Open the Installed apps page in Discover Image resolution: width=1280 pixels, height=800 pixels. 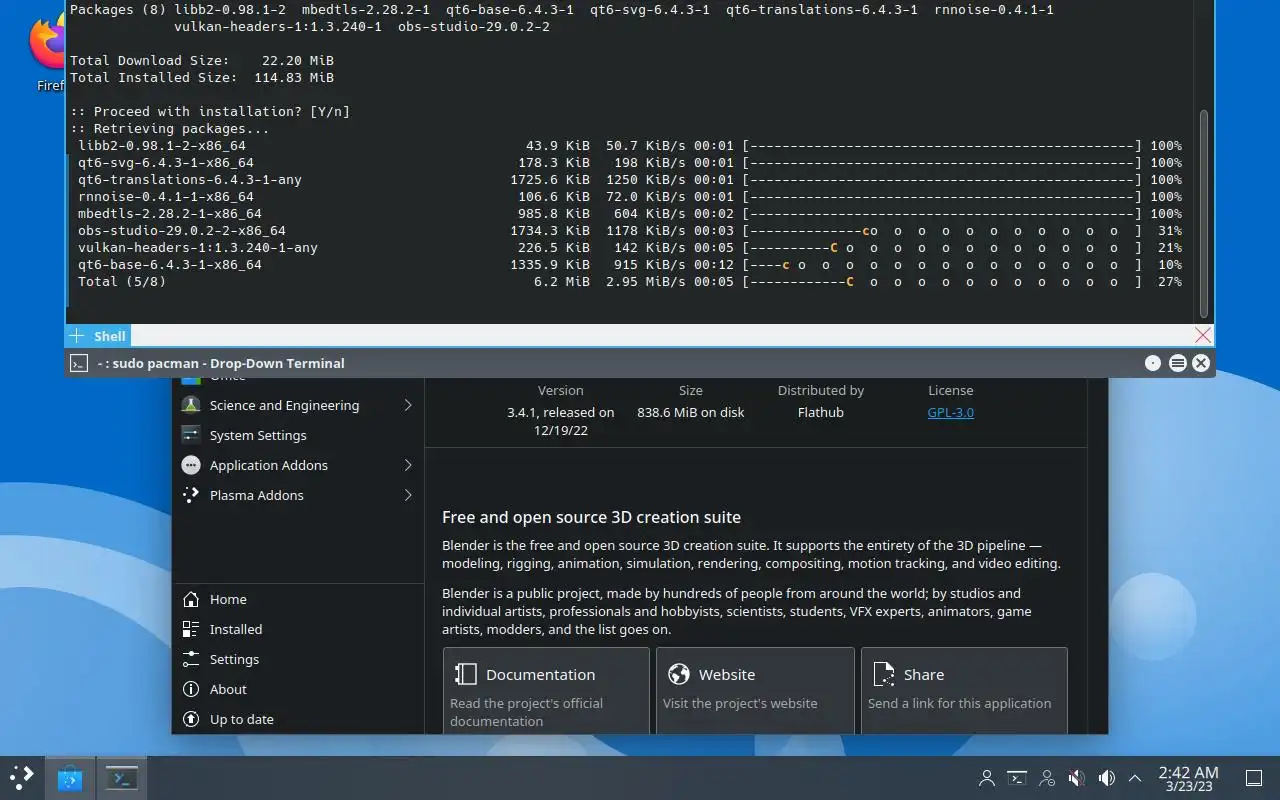point(298,629)
